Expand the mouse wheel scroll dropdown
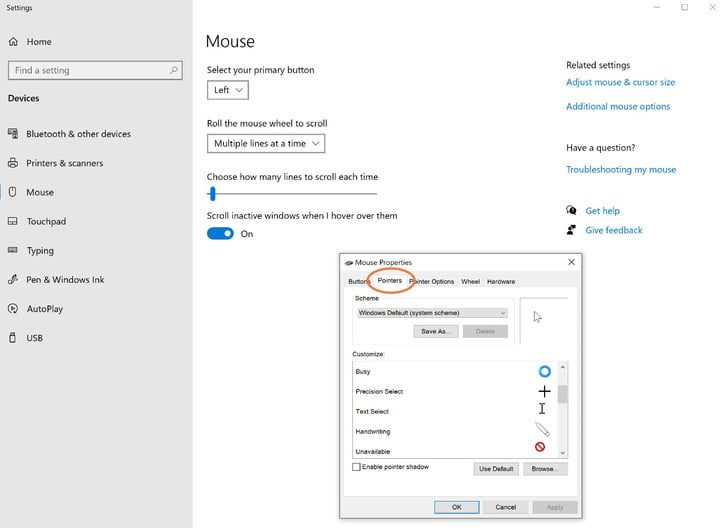720x528 pixels. pyautogui.click(x=266, y=144)
